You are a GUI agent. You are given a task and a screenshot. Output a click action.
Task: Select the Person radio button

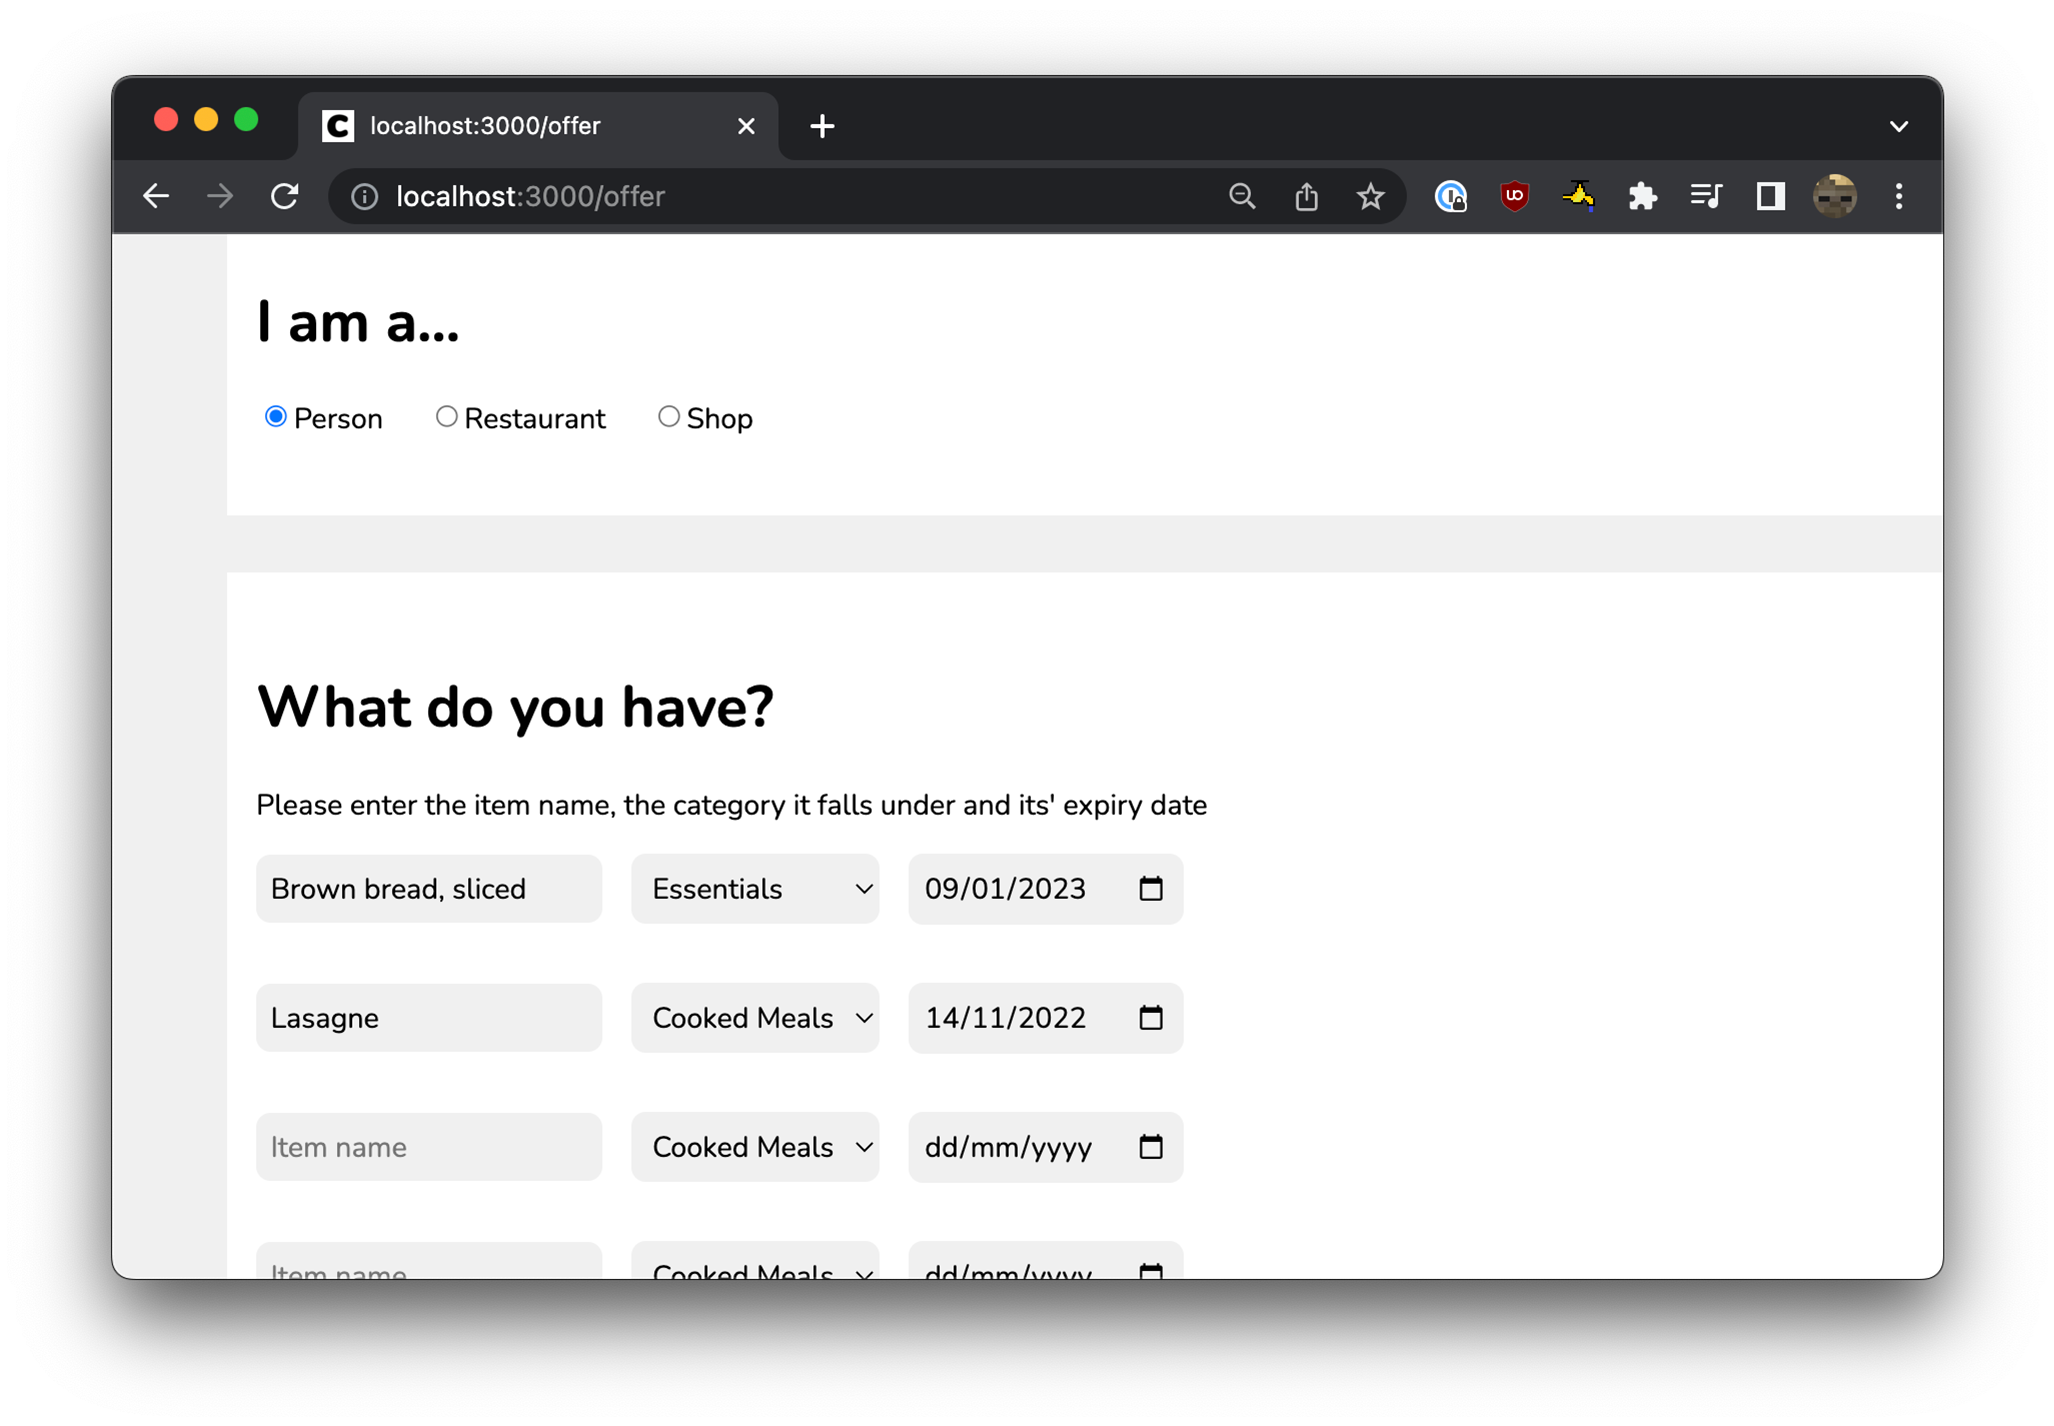pyautogui.click(x=276, y=417)
